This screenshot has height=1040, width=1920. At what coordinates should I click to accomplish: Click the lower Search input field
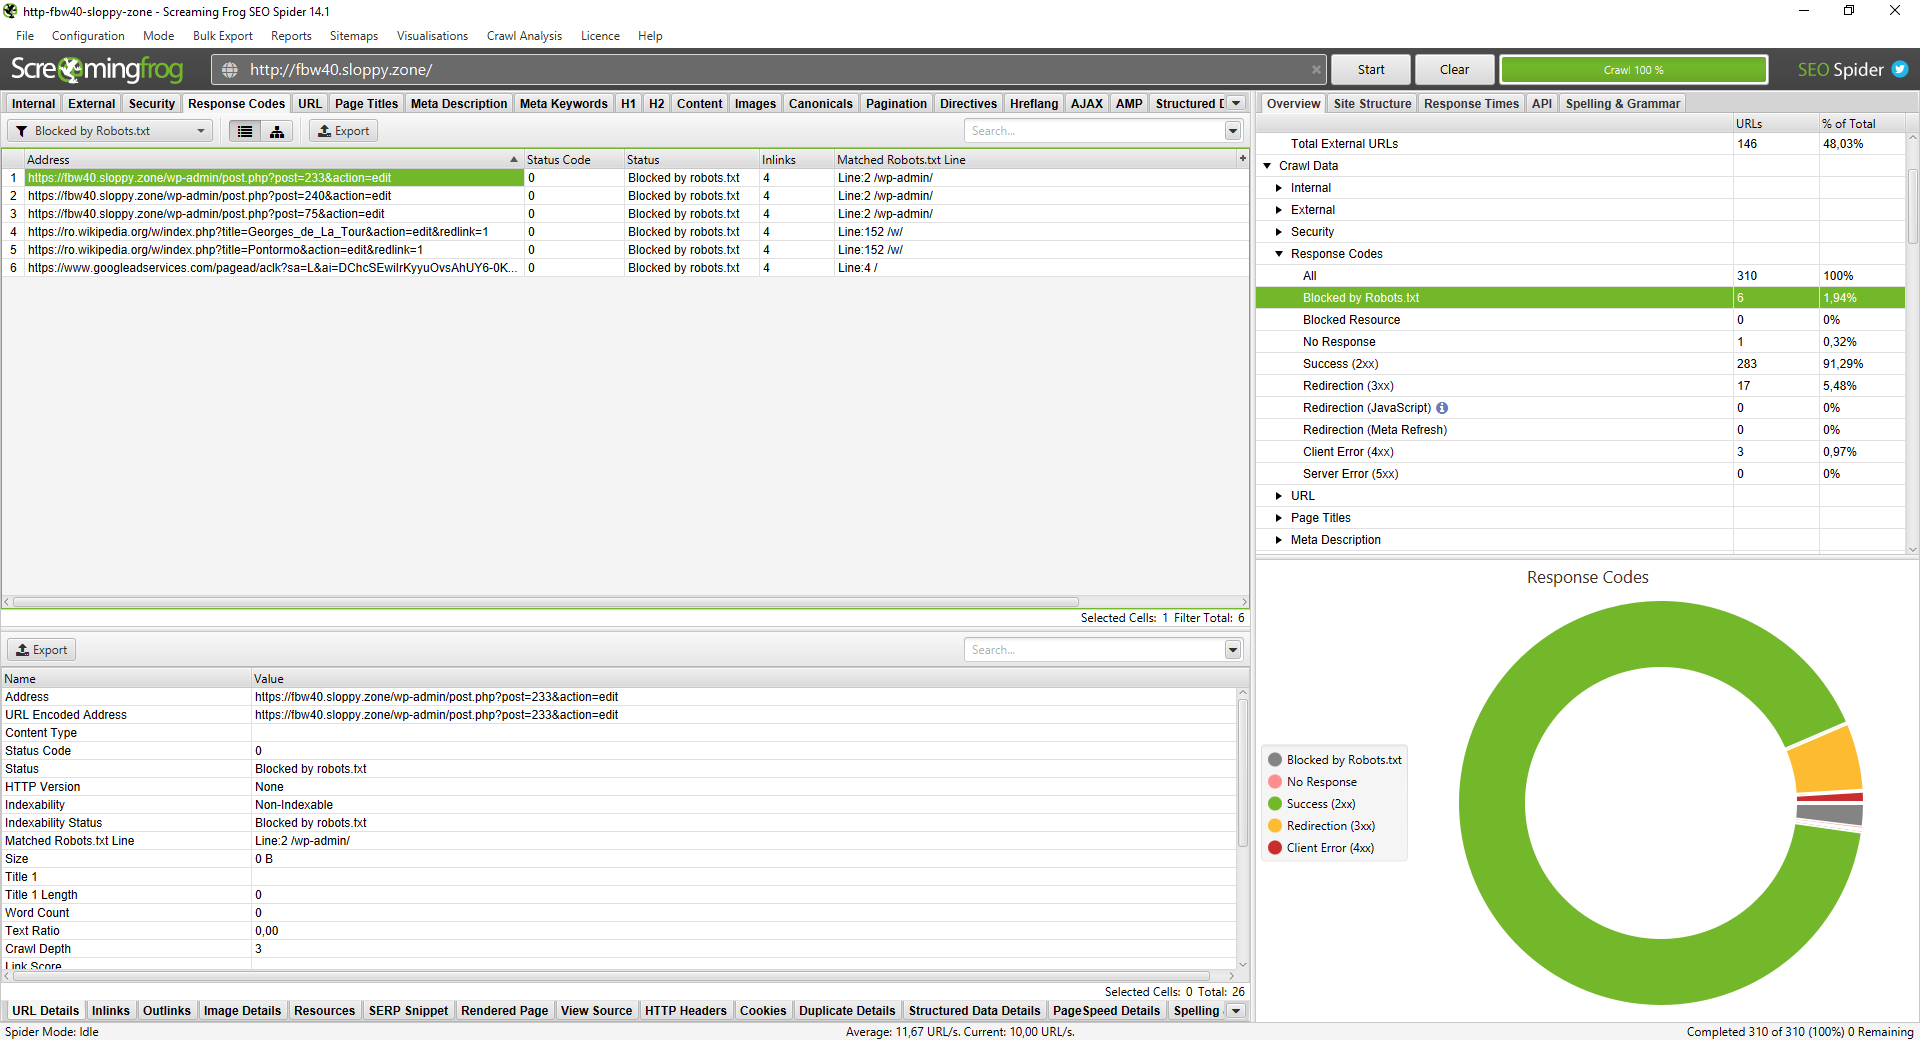1095,650
